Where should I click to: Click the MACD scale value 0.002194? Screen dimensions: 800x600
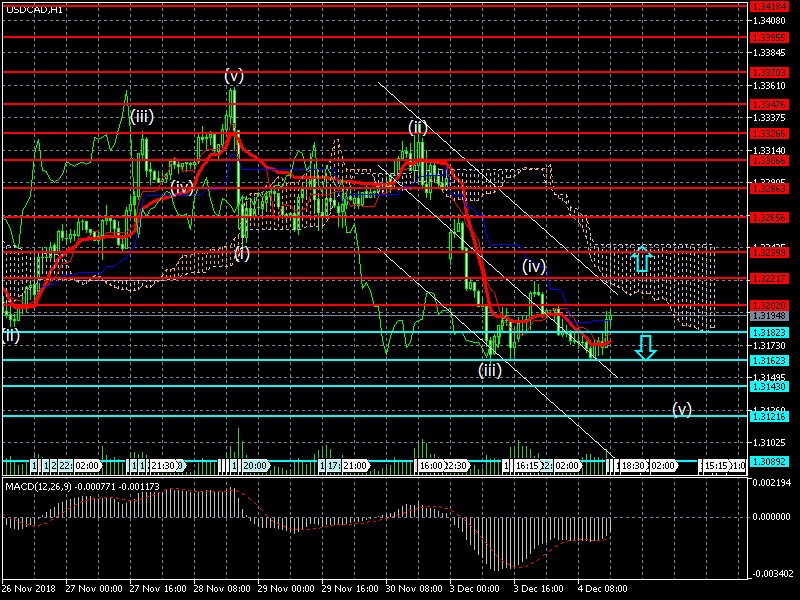pyautogui.click(x=771, y=483)
